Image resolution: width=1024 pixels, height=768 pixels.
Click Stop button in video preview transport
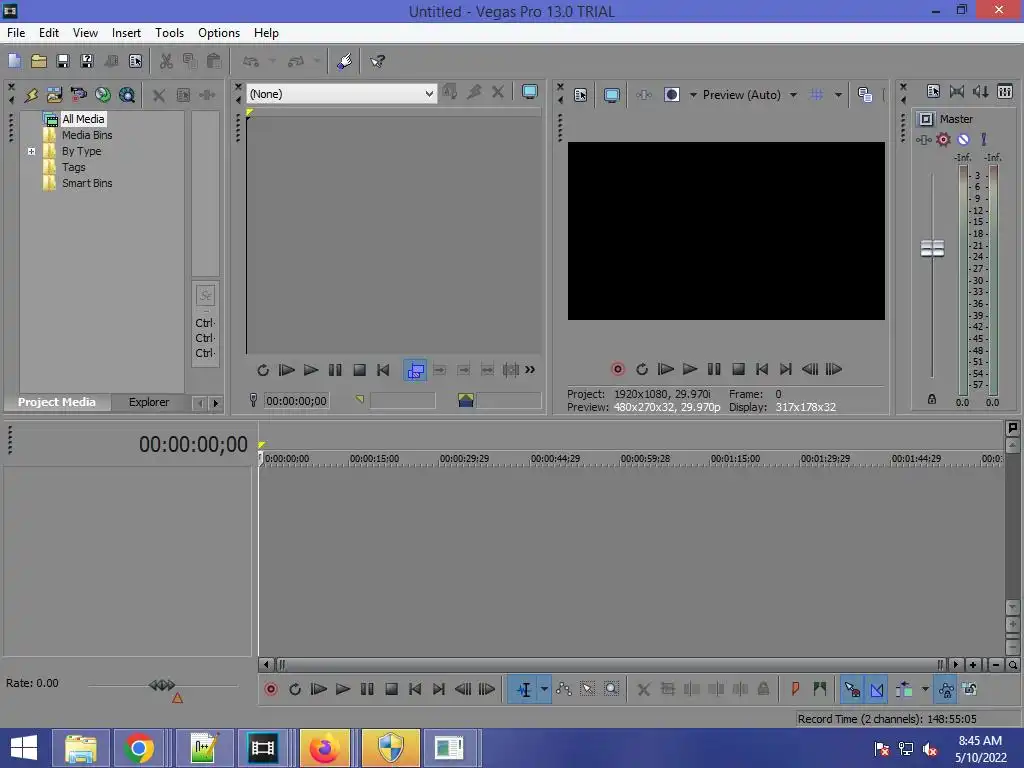coord(738,369)
